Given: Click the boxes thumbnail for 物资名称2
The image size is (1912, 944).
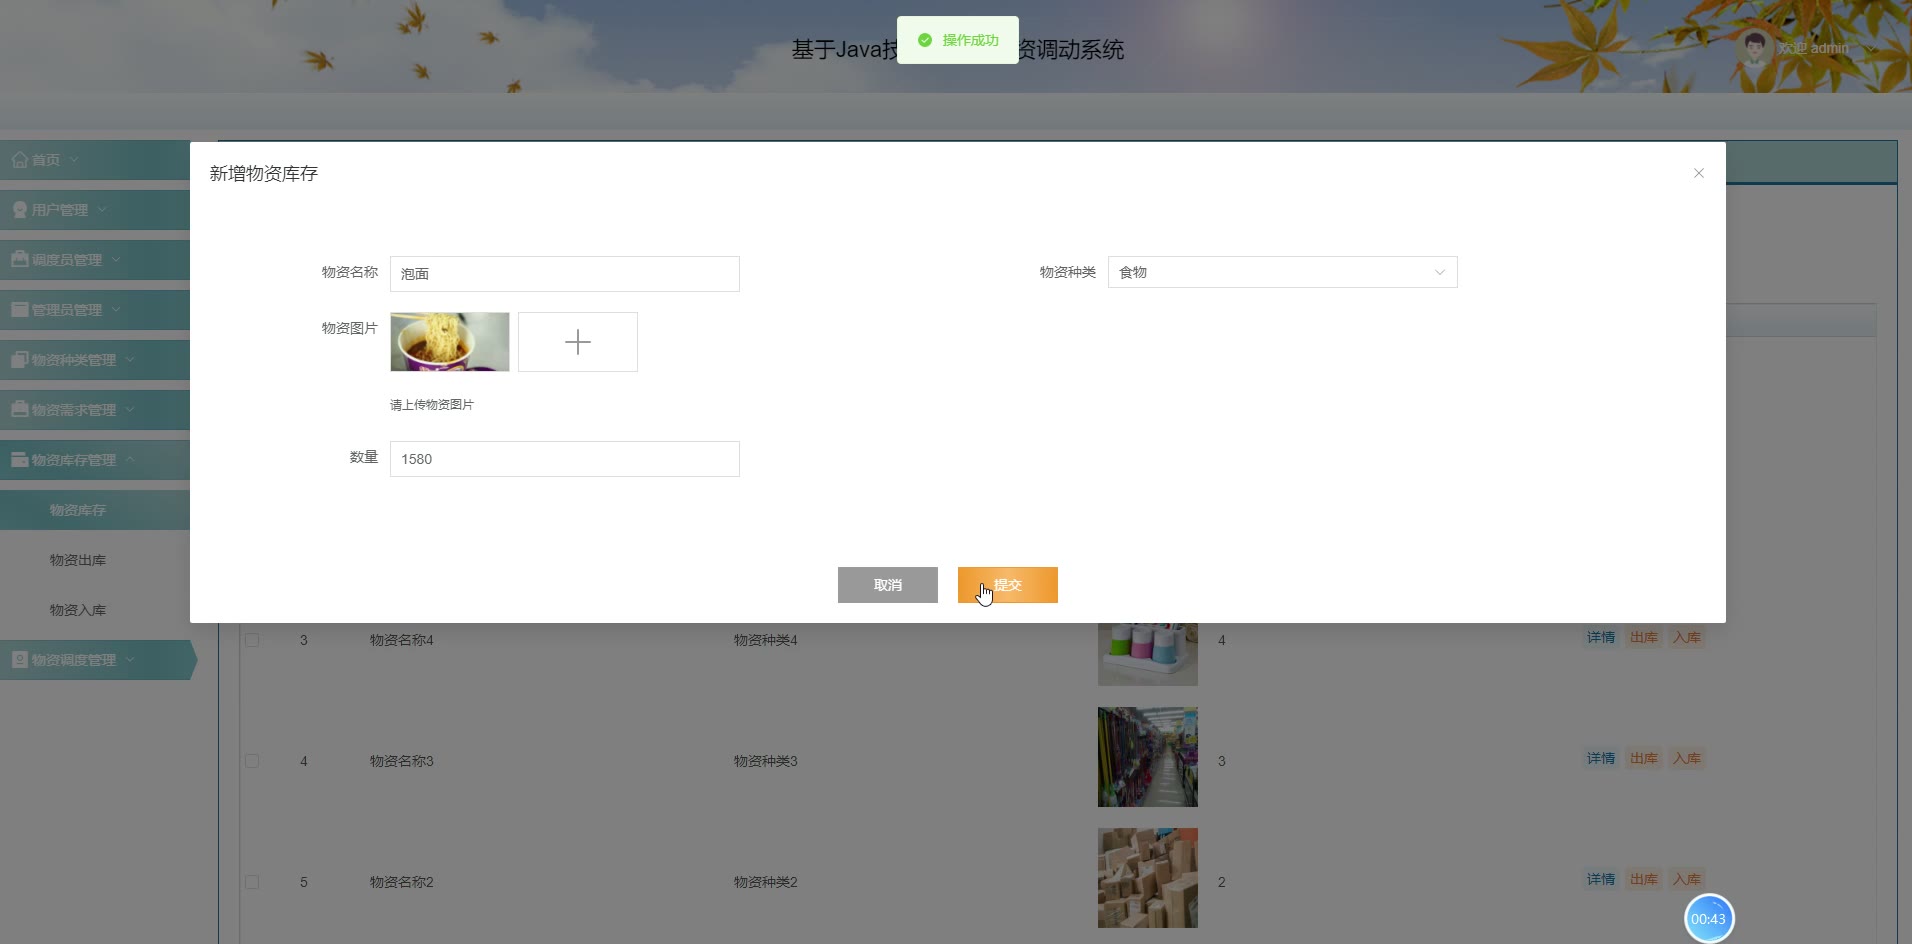Looking at the screenshot, I should [x=1148, y=878].
